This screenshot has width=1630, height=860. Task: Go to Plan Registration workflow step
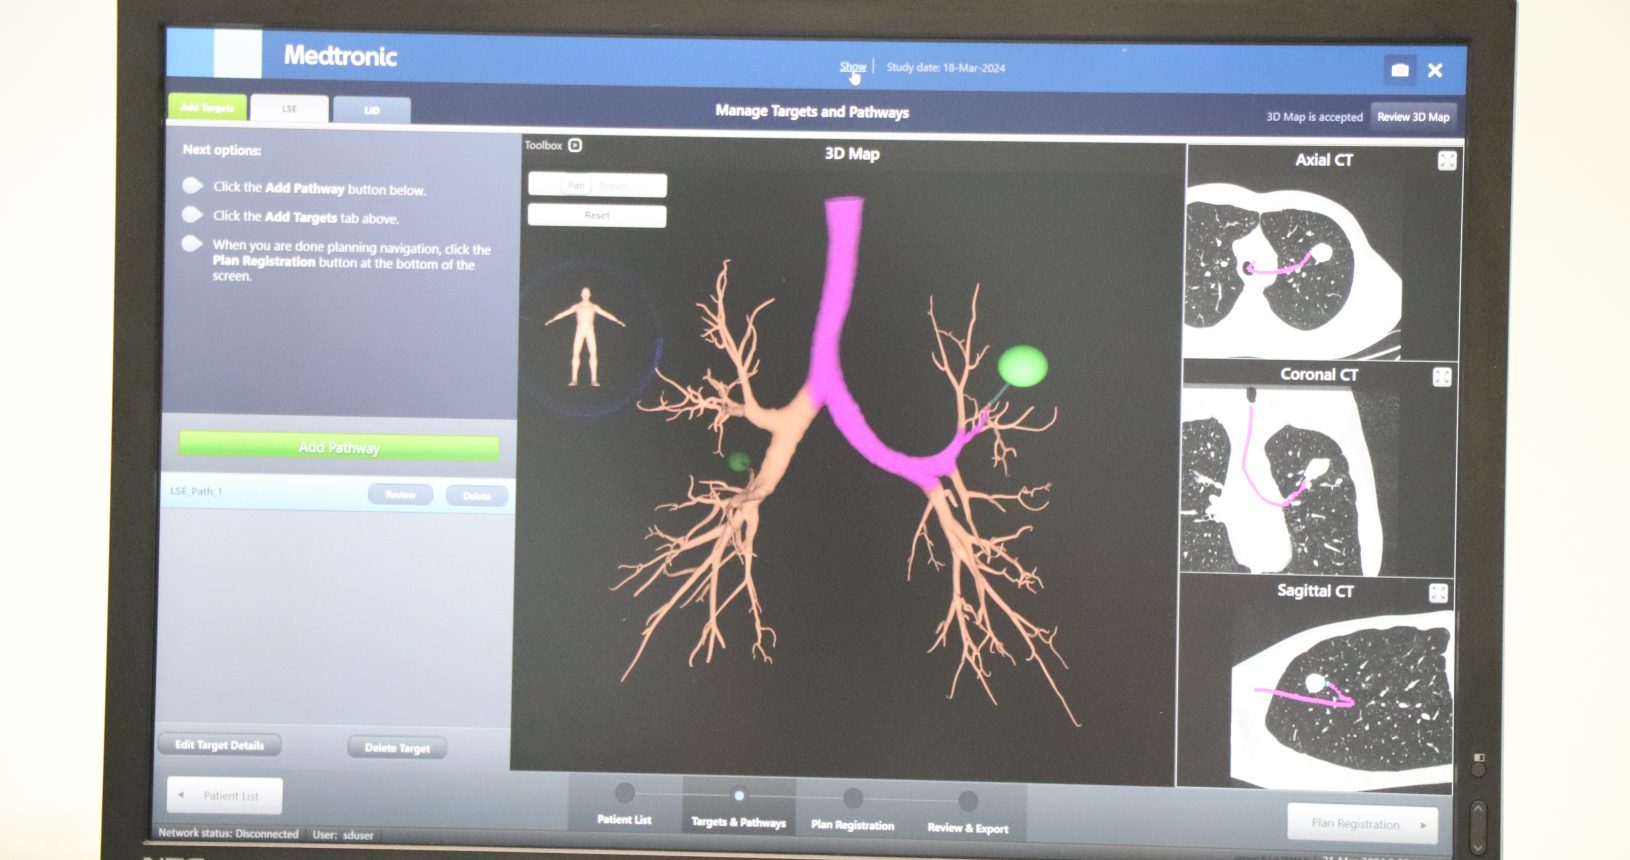tap(852, 810)
